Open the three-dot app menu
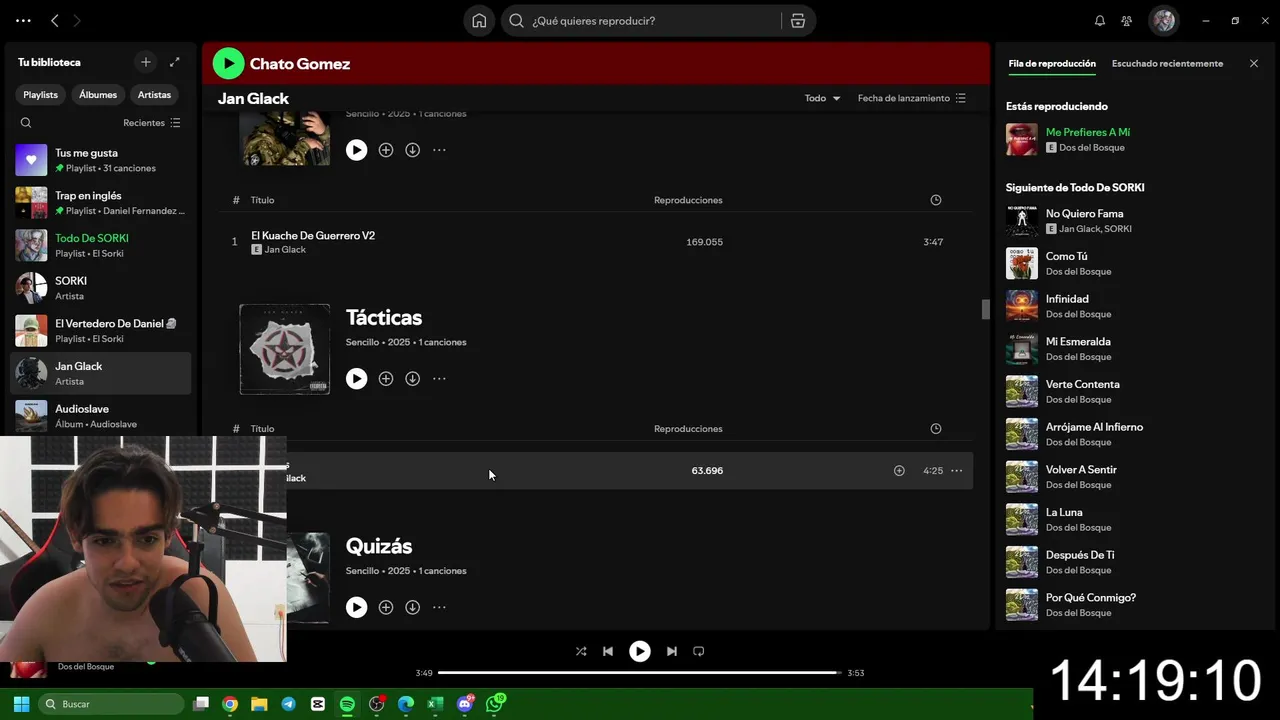The image size is (1280, 720). (23, 21)
